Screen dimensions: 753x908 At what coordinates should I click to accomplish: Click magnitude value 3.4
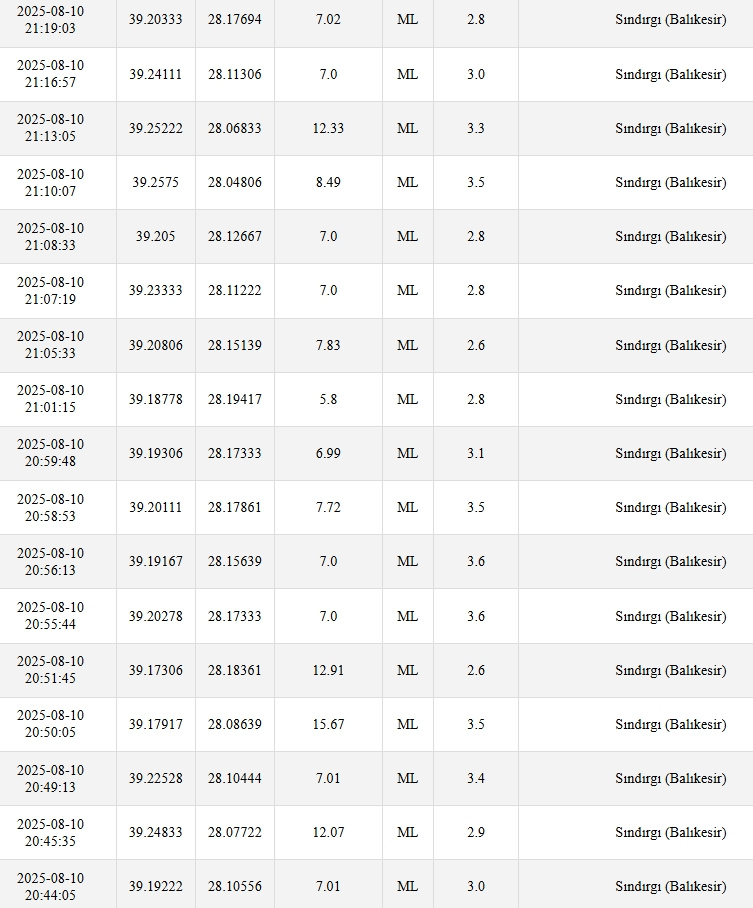(476, 778)
